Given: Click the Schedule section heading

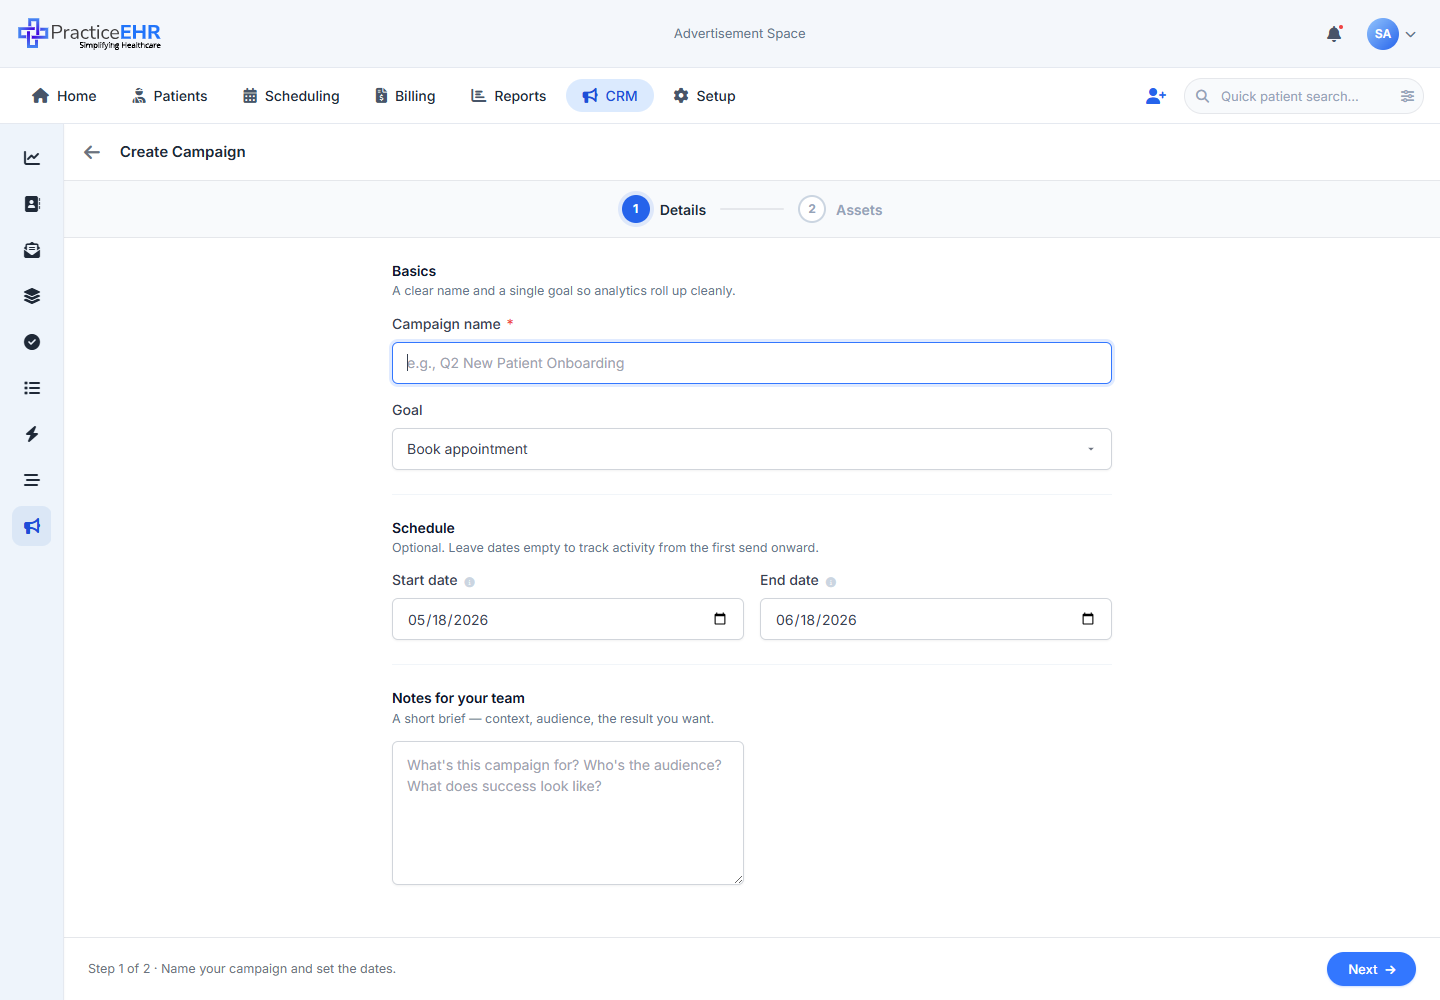Looking at the screenshot, I should pos(423,528).
